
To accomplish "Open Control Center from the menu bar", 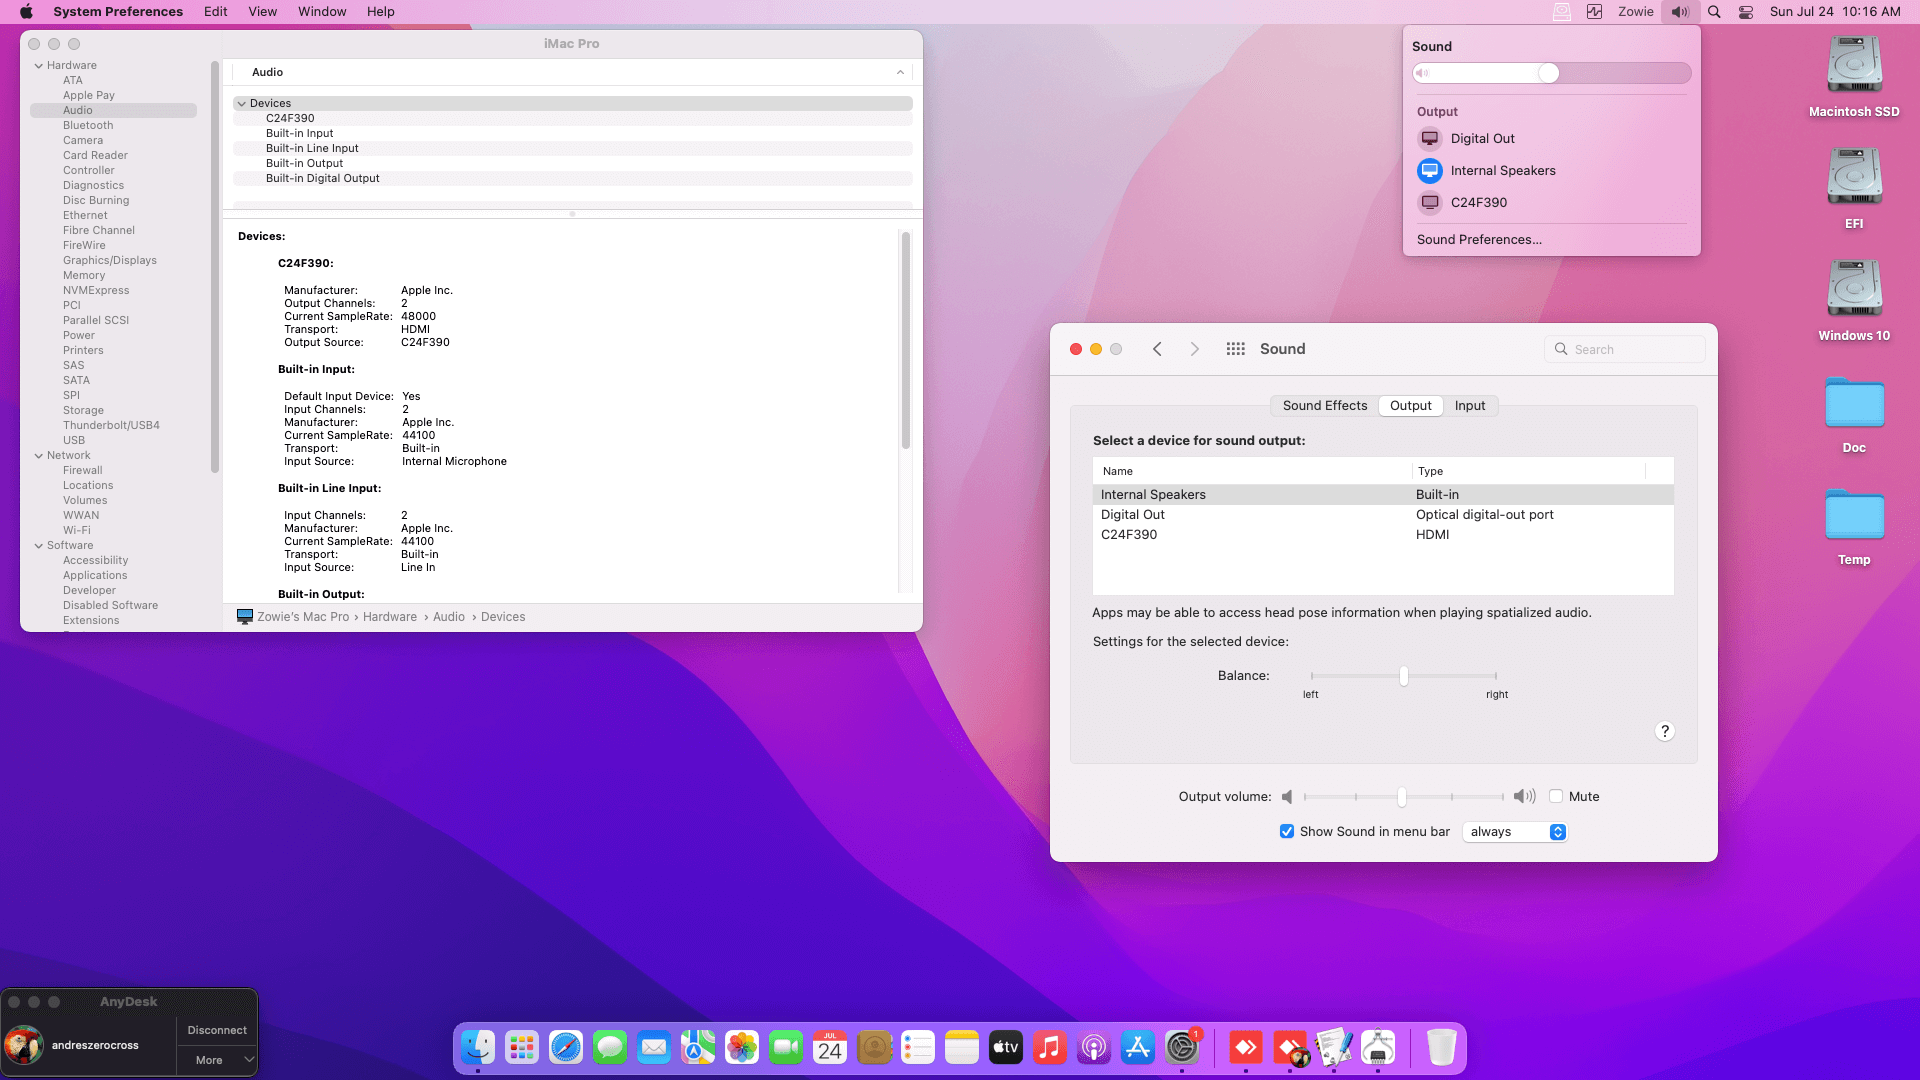I will pos(1746,12).
